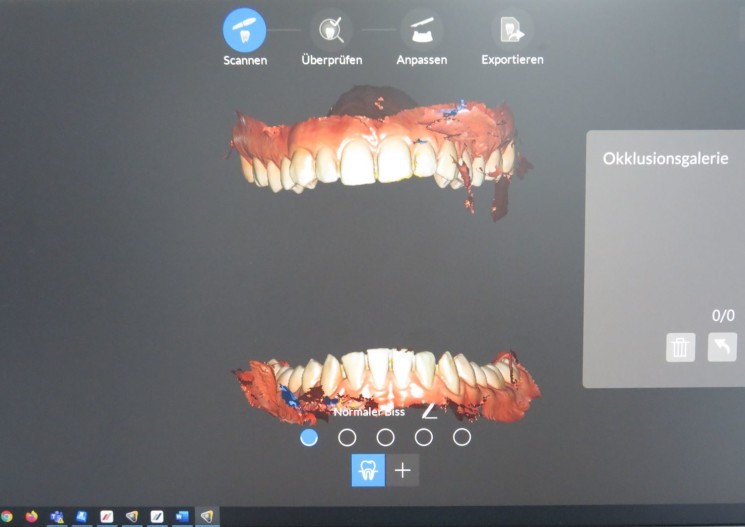Open Firefox from the taskbar
Screen dimensions: 745x527
coord(31,516)
